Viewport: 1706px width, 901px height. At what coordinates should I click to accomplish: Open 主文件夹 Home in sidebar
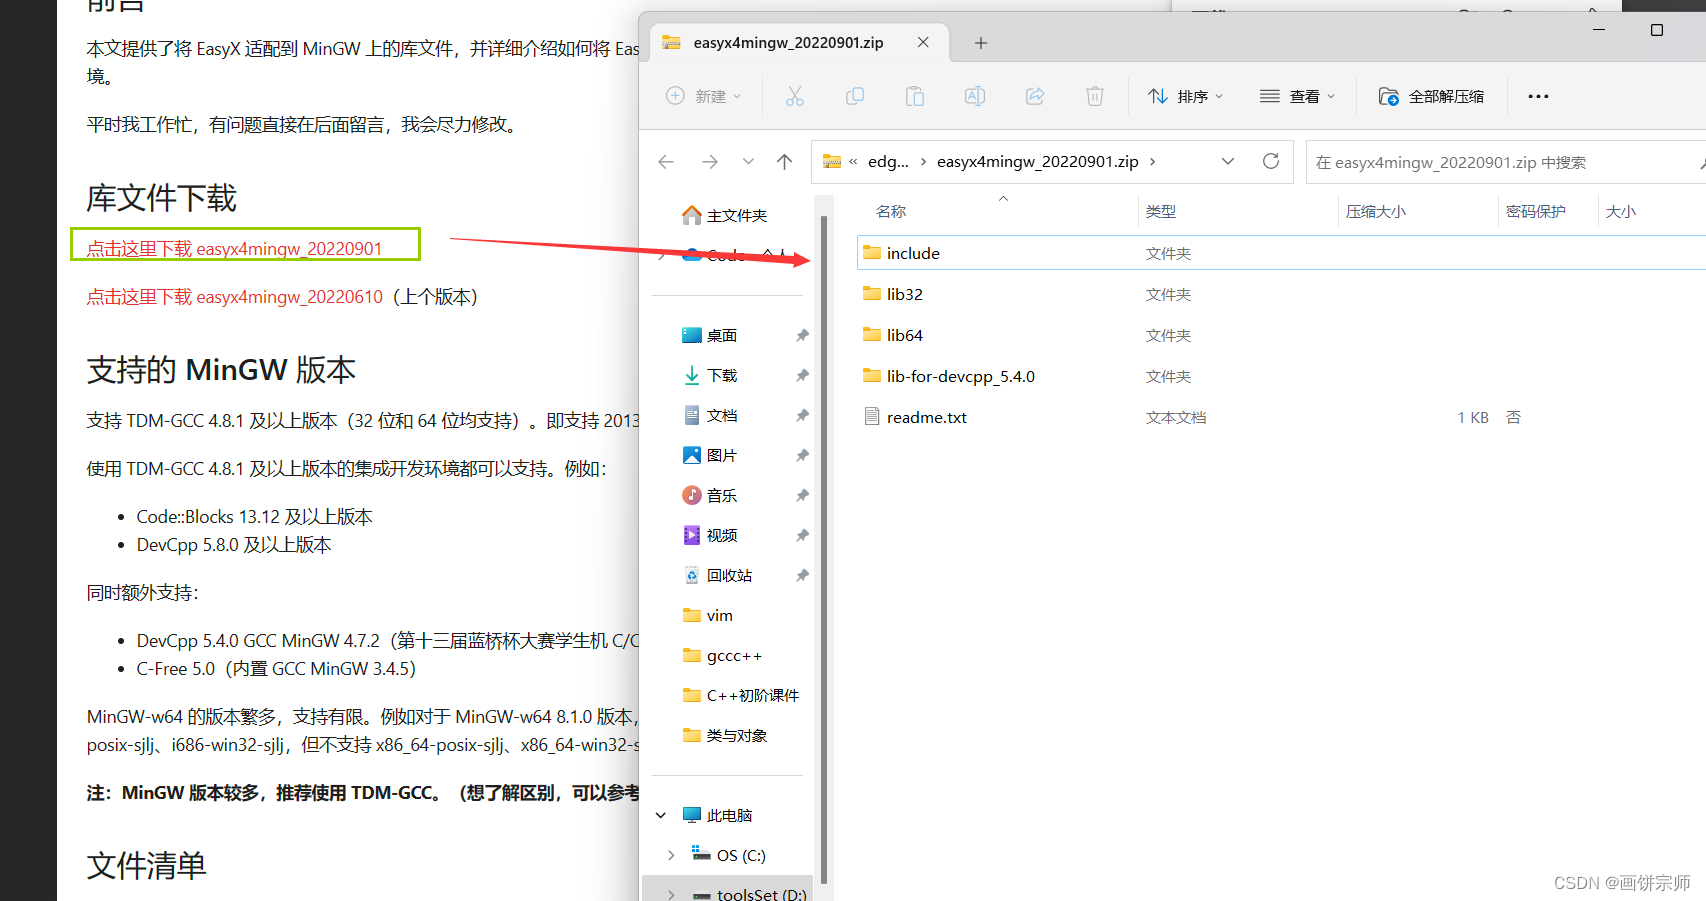click(726, 215)
